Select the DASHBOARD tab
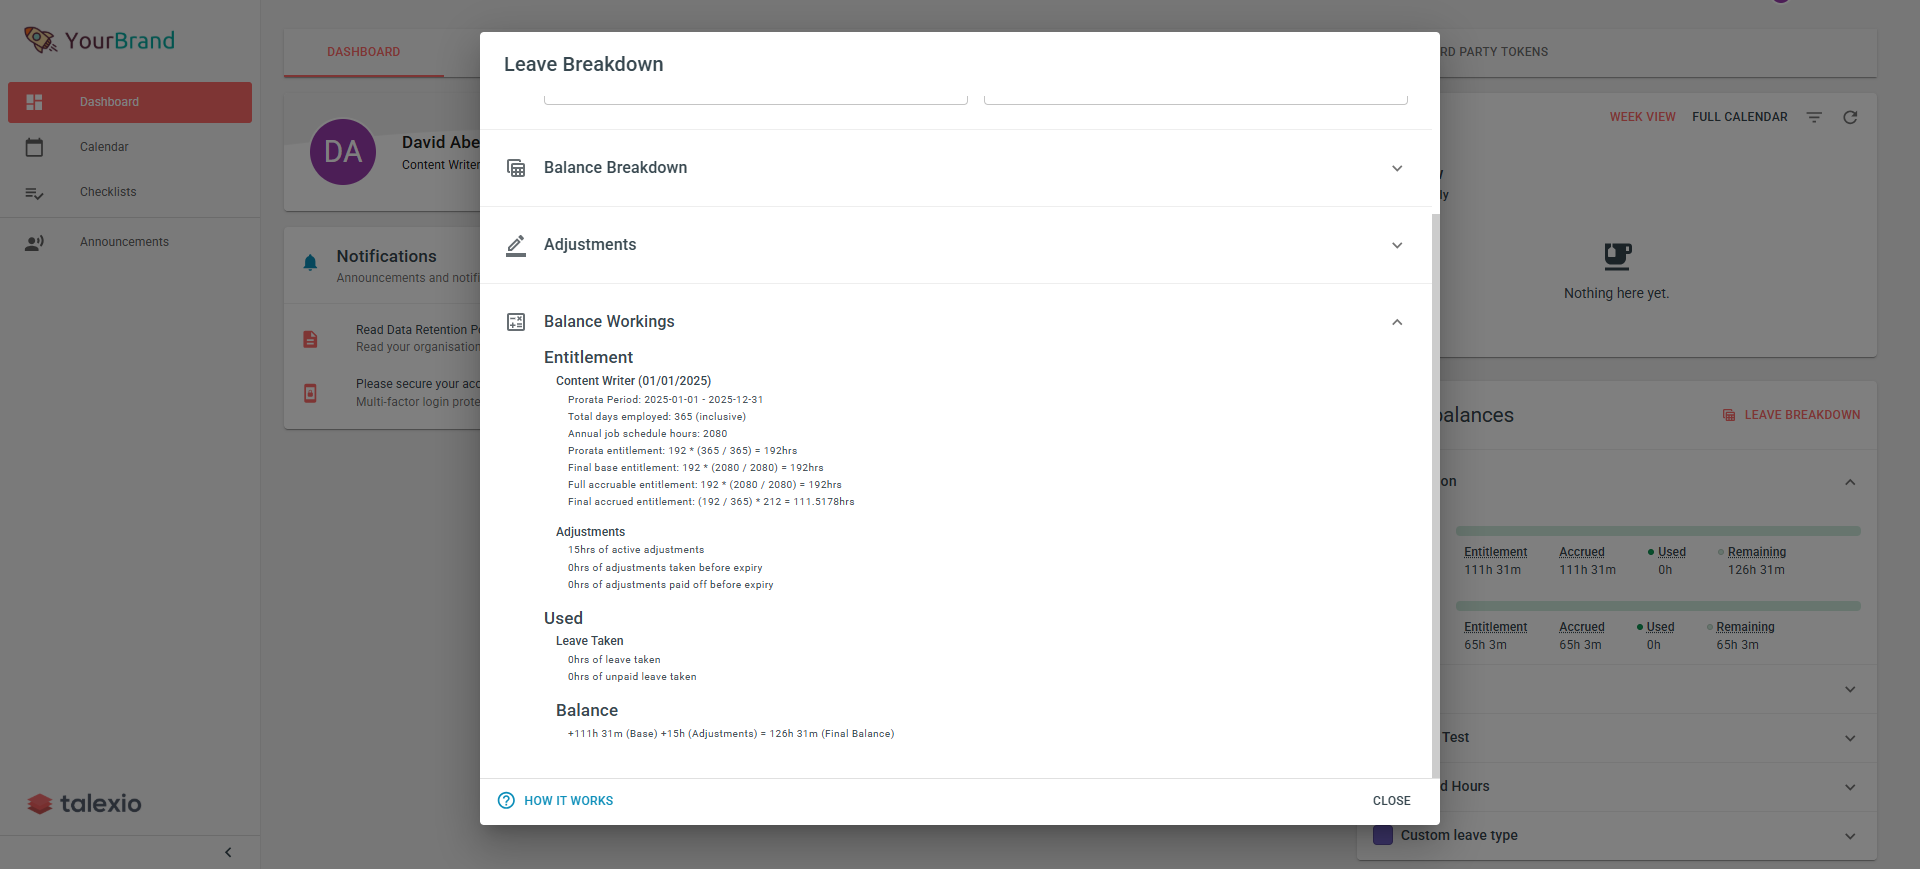Viewport: 1920px width, 869px height. click(x=363, y=51)
